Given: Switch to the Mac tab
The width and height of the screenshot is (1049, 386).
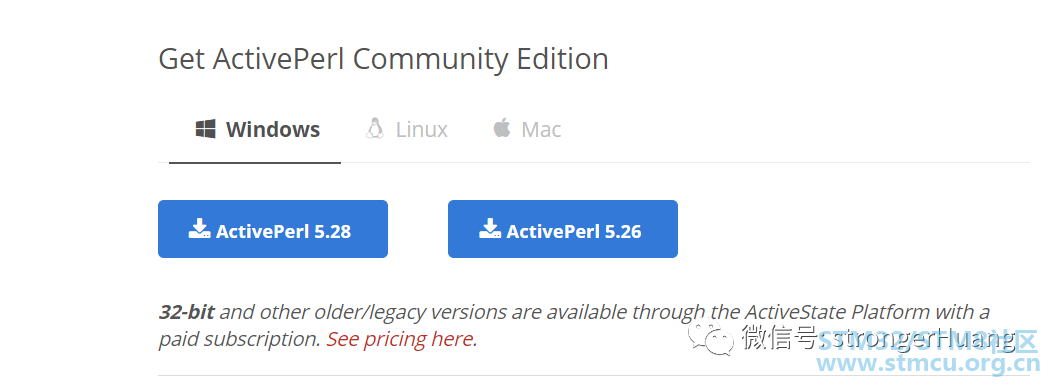Looking at the screenshot, I should point(527,129).
